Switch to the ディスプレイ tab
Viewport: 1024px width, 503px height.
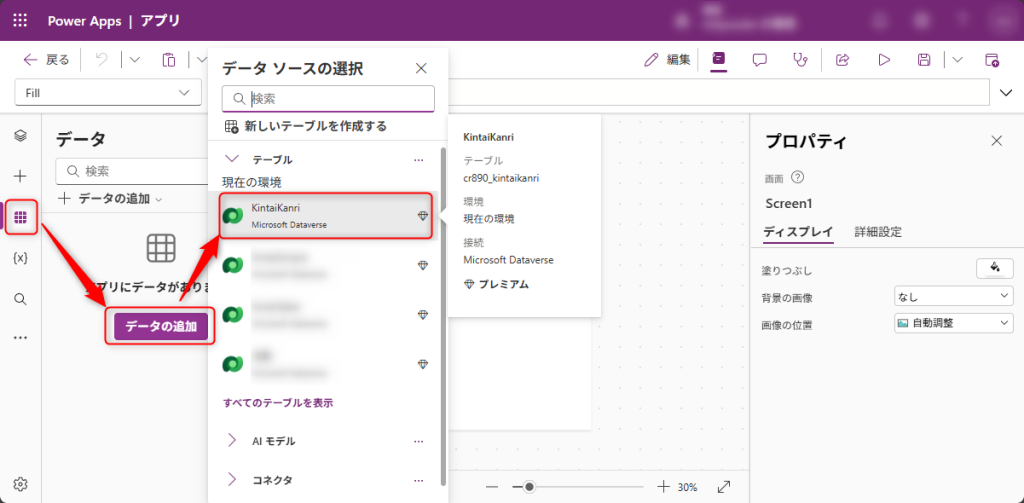coord(798,232)
